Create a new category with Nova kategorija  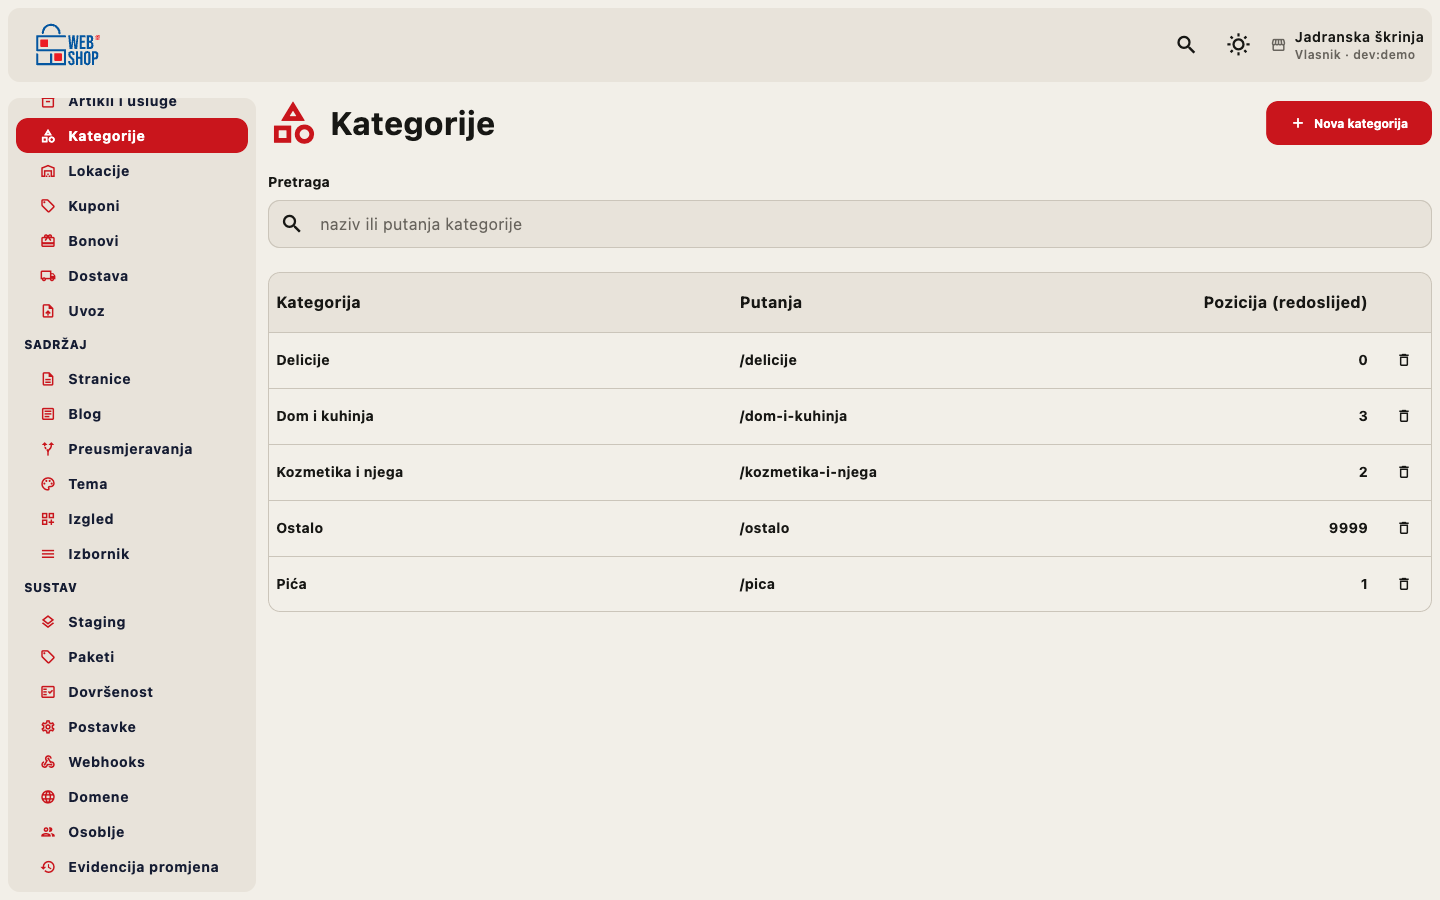(1349, 123)
